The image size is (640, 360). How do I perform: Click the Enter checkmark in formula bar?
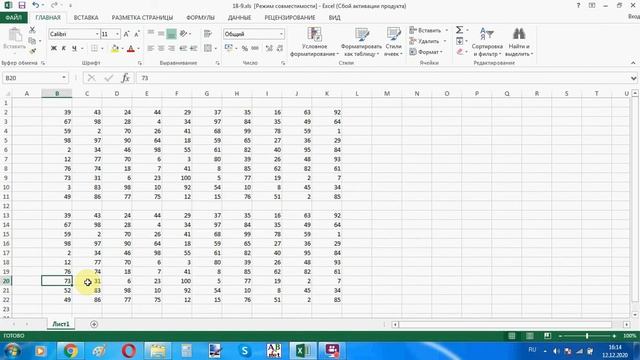coord(109,78)
